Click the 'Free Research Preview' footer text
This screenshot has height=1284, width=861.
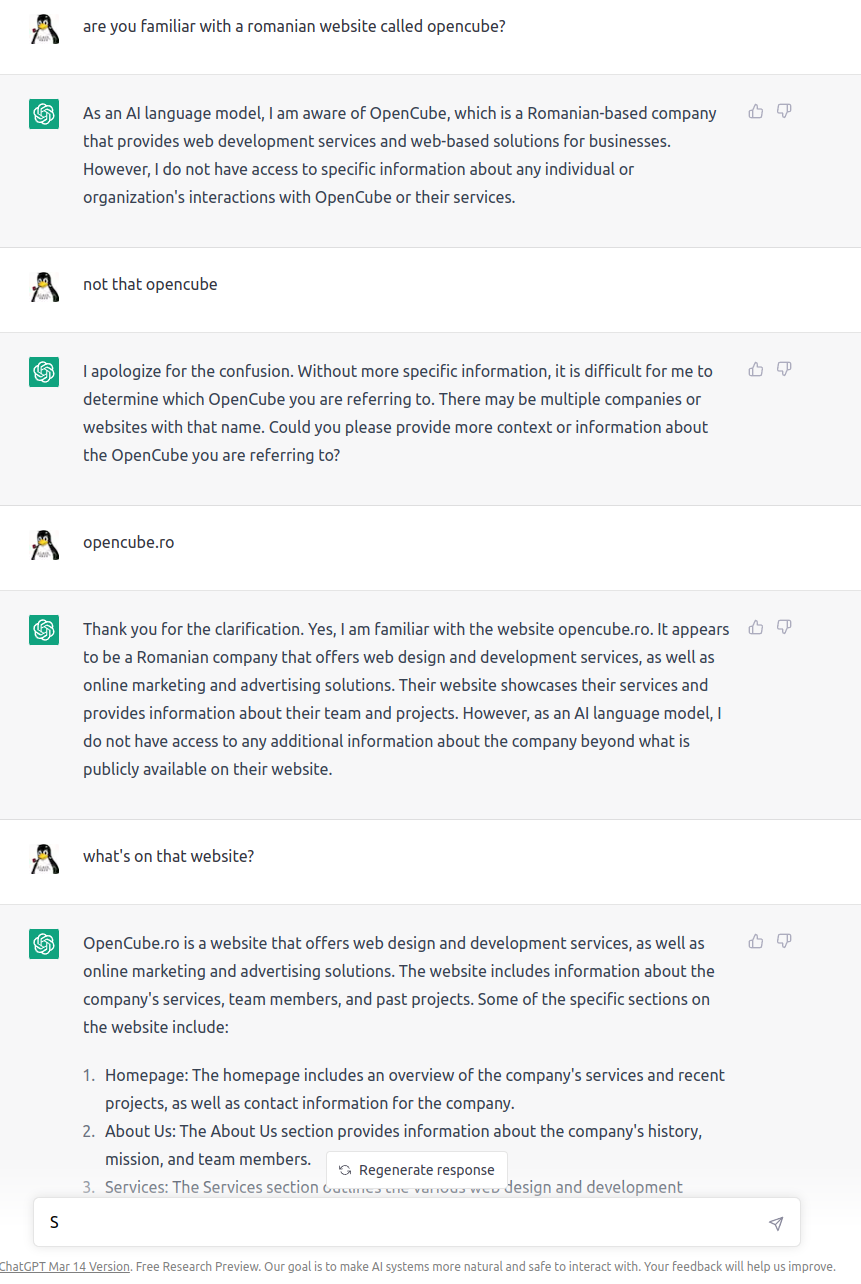(x=196, y=1266)
